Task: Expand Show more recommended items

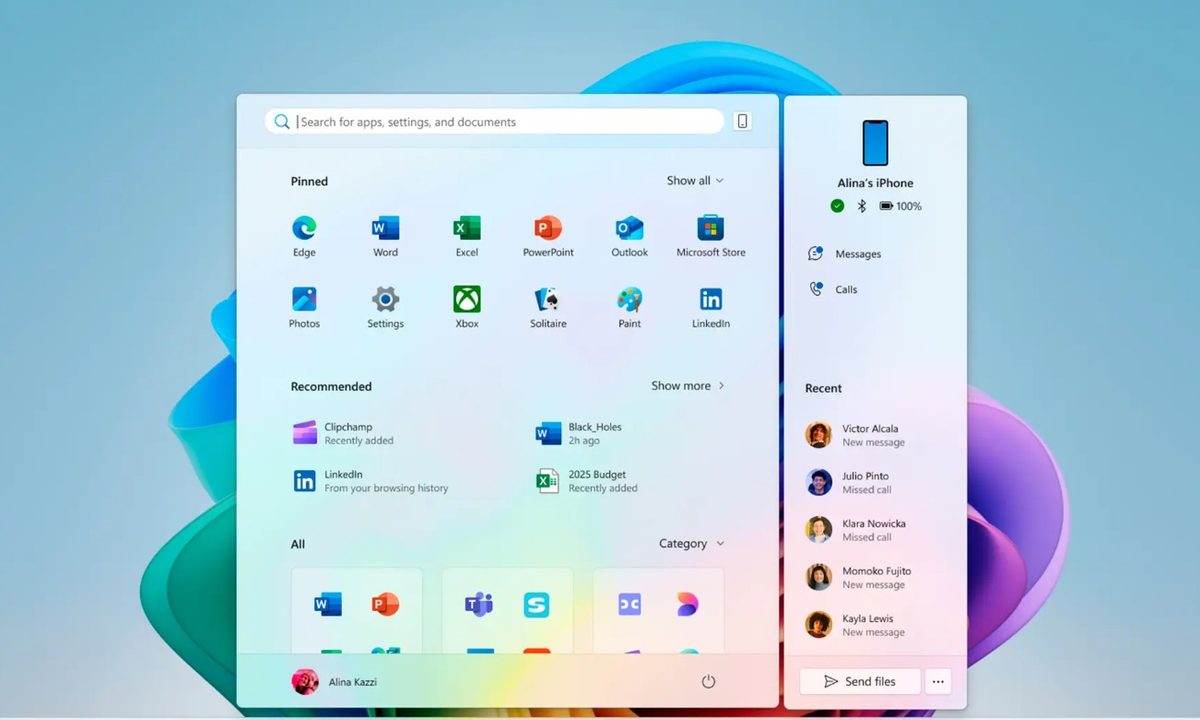Action: click(x=687, y=386)
